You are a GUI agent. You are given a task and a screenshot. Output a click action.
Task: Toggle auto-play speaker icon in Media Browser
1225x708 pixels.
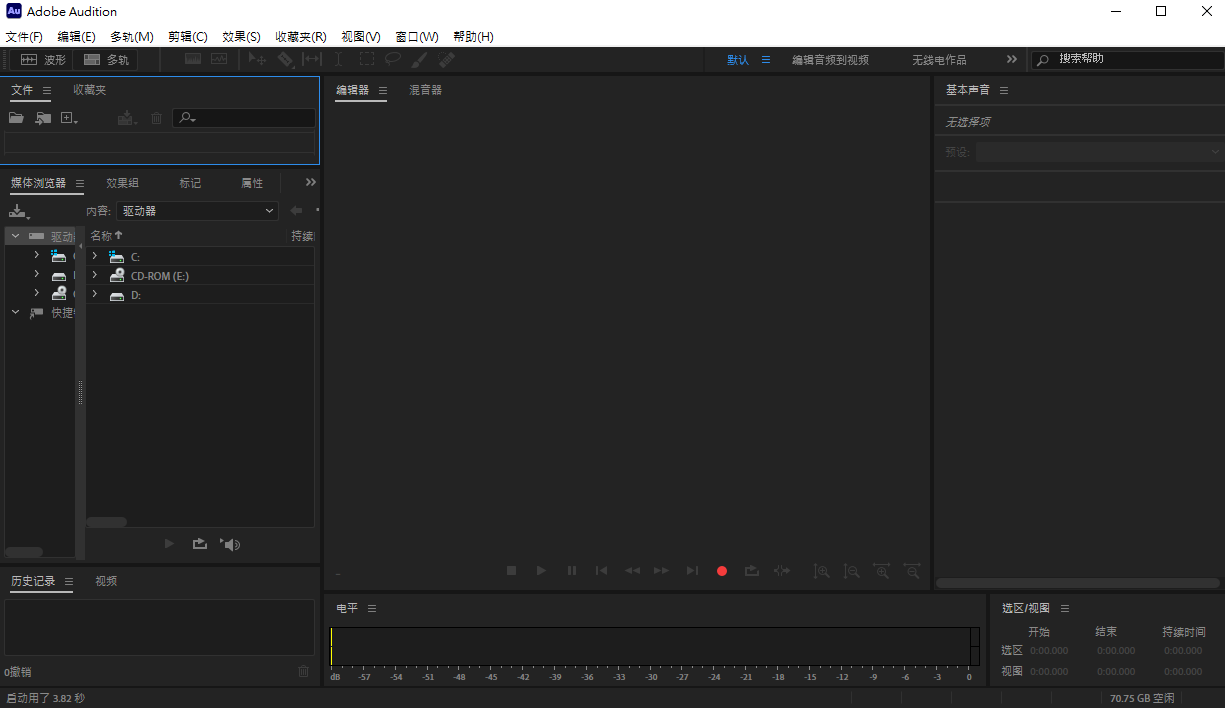point(231,544)
